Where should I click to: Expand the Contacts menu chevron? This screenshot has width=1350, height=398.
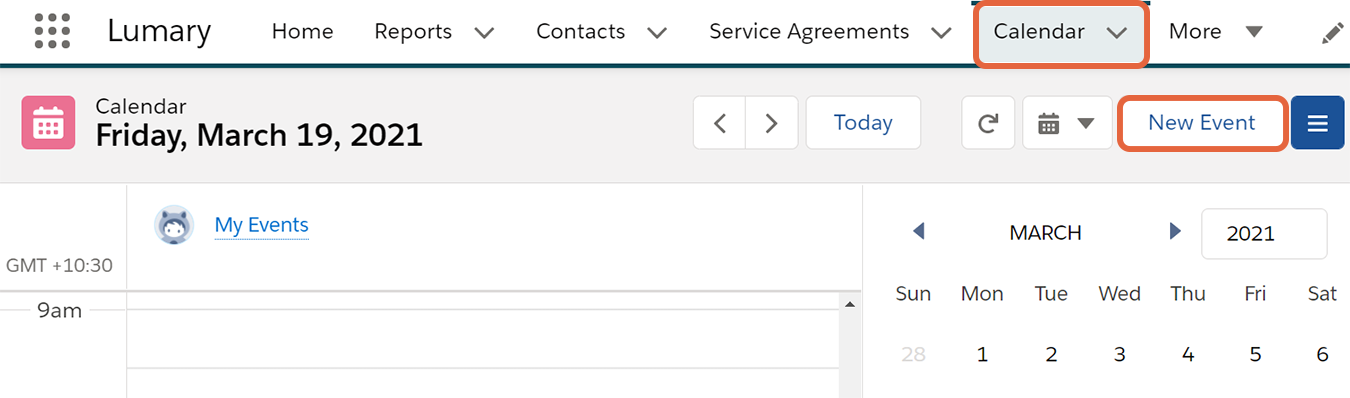[x=657, y=33]
